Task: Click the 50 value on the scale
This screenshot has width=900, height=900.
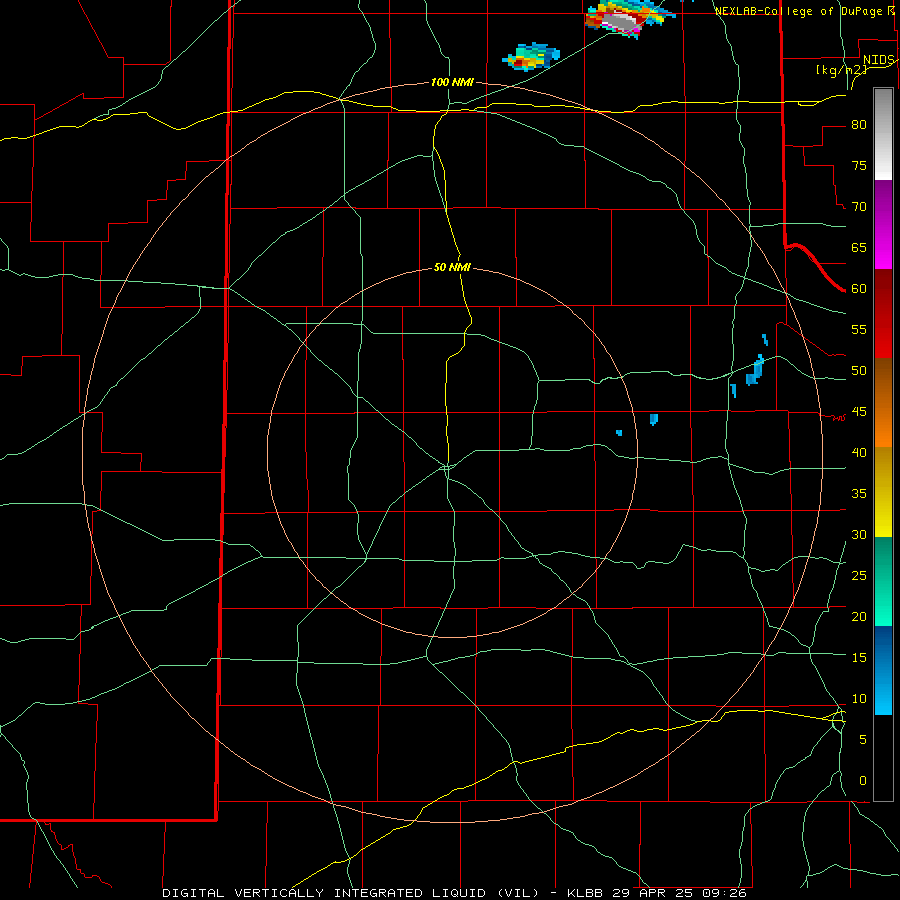Action: pos(859,371)
